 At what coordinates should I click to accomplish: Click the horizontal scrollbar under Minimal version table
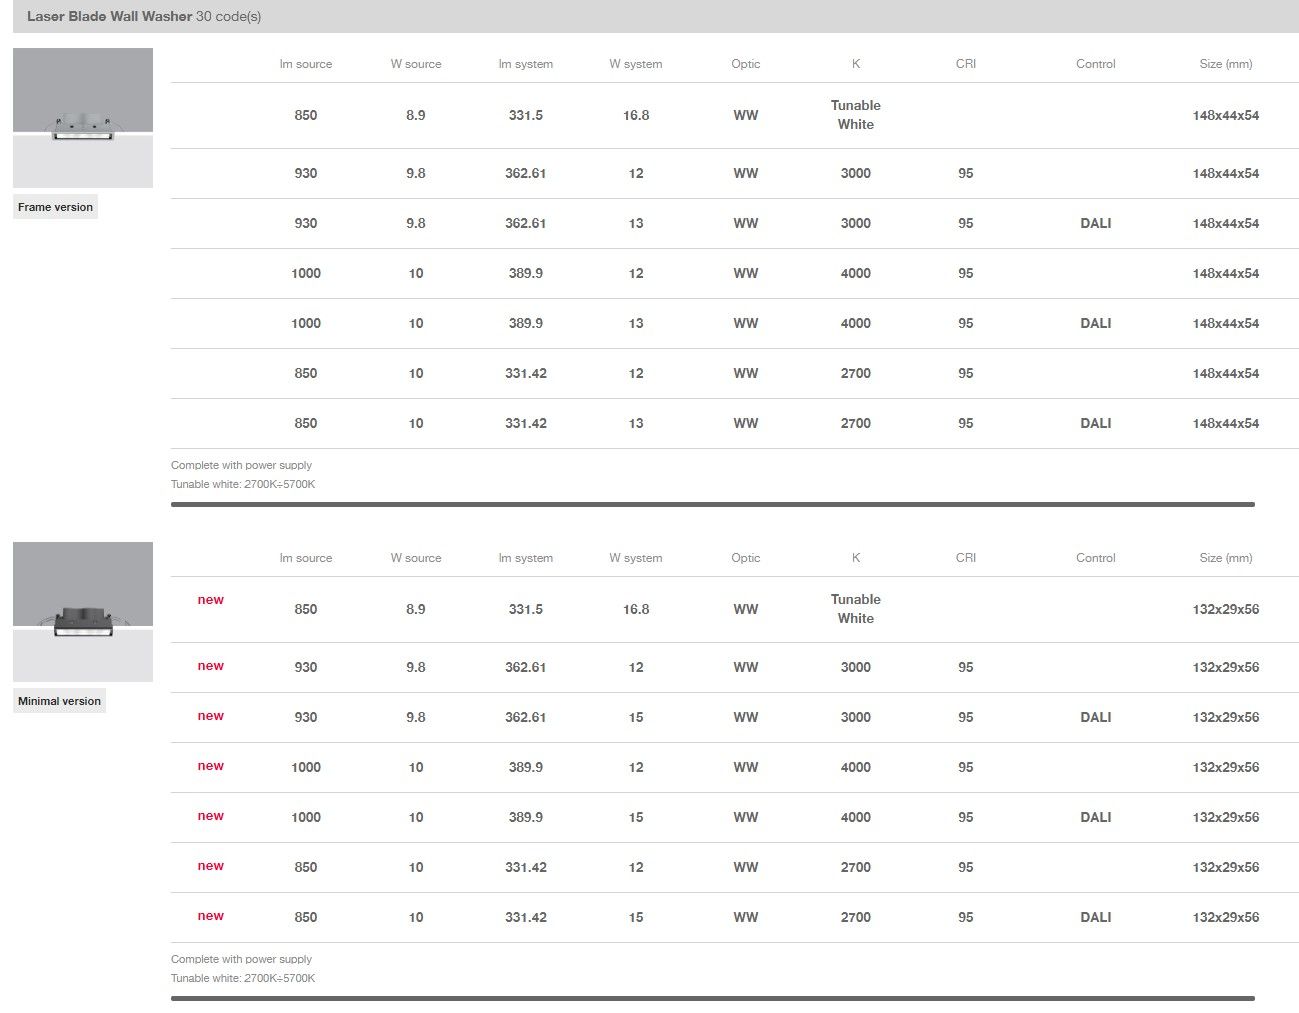pyautogui.click(x=712, y=998)
